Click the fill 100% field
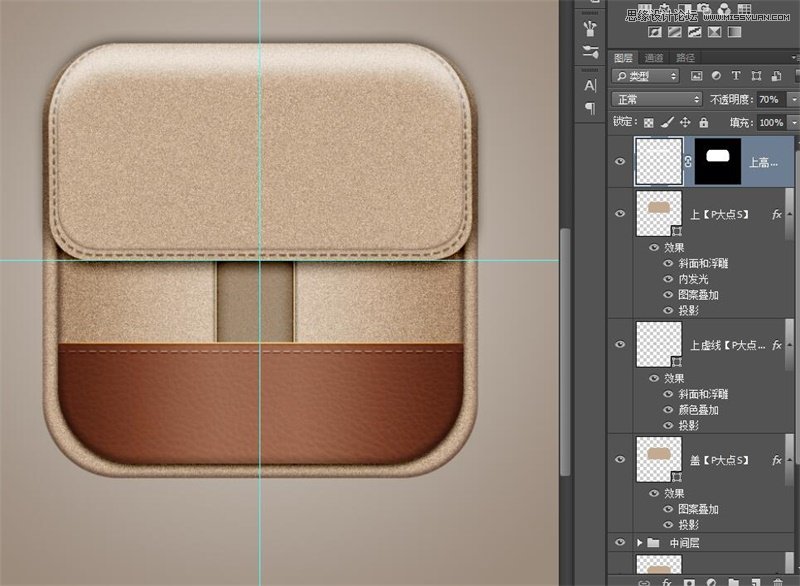 pyautogui.click(x=771, y=122)
